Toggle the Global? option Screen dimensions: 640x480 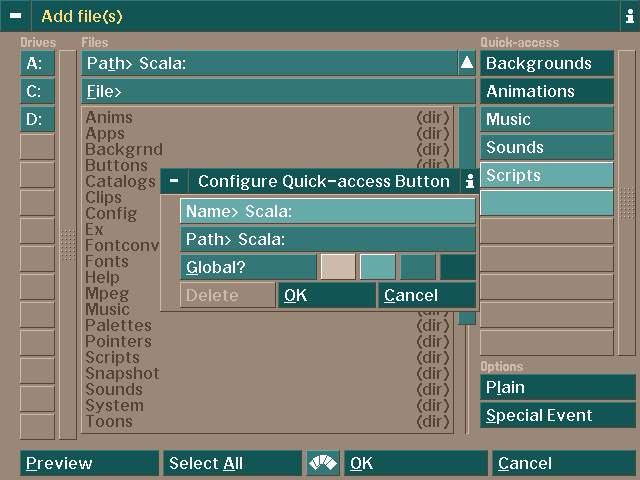click(248, 267)
